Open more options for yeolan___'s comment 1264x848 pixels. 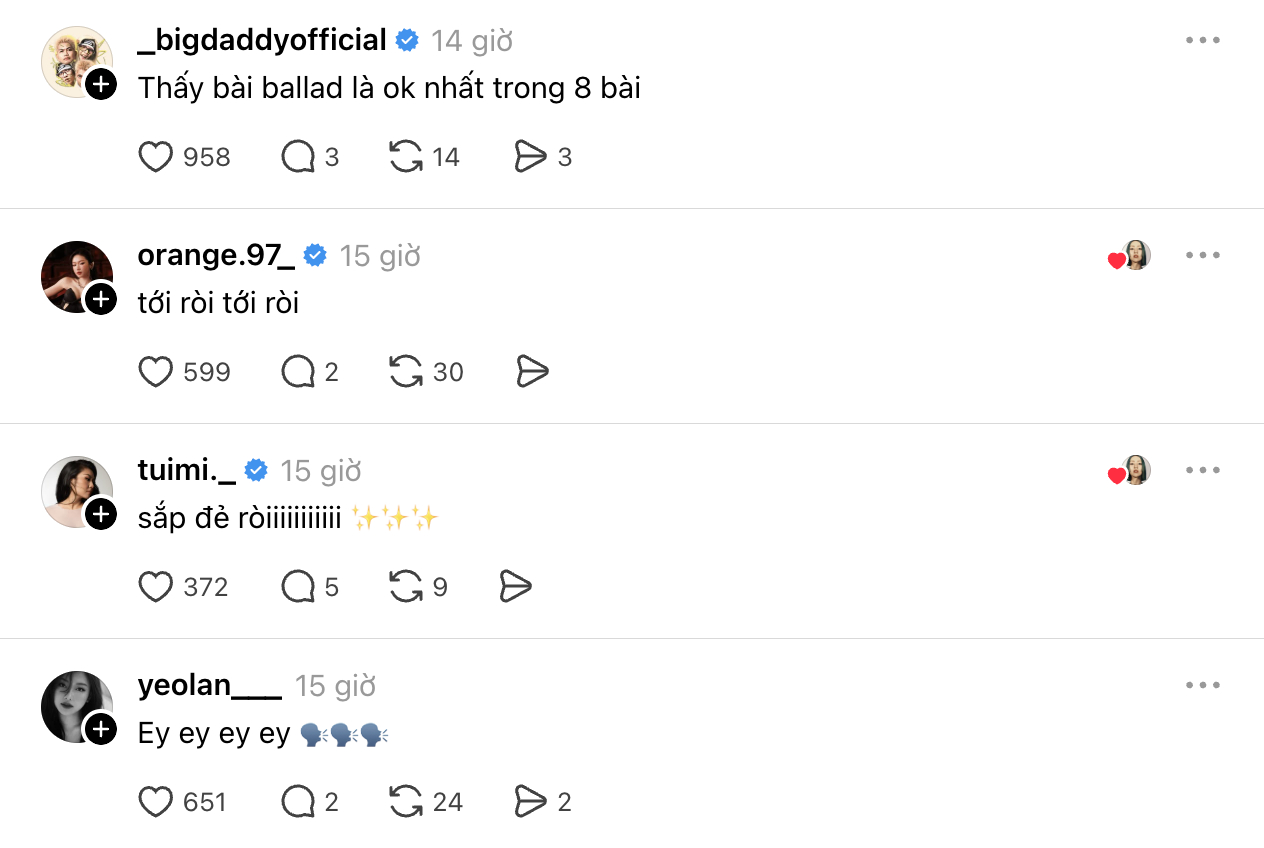(1203, 685)
